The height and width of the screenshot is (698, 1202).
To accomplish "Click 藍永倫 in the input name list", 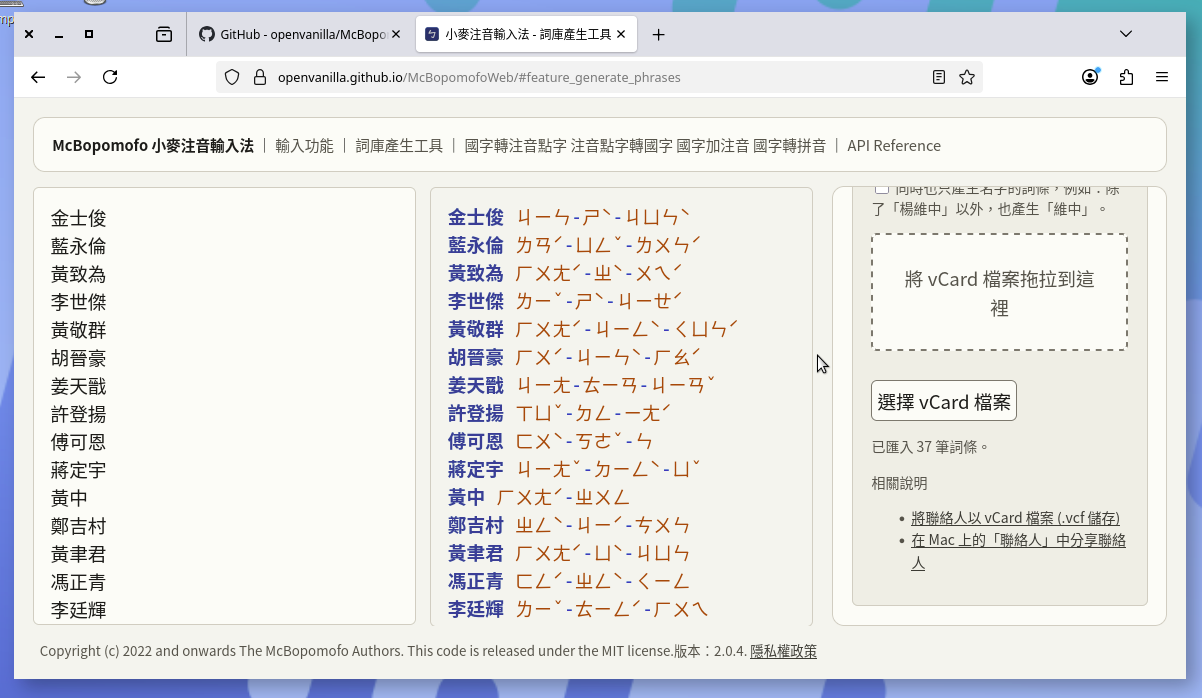I will (x=78, y=246).
